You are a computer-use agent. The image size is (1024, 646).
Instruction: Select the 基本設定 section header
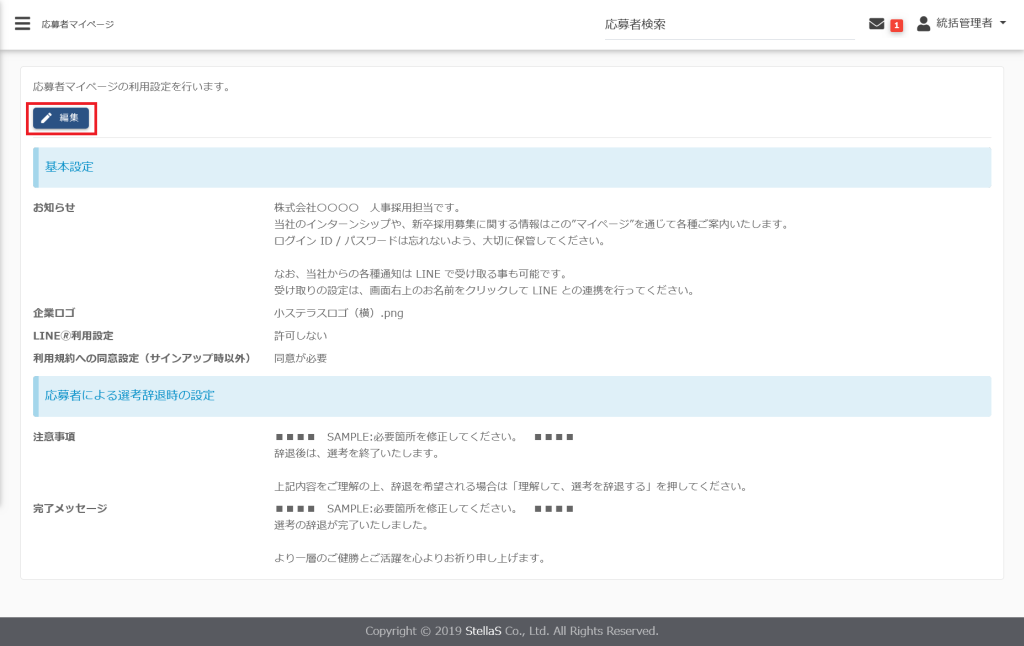click(x=69, y=167)
